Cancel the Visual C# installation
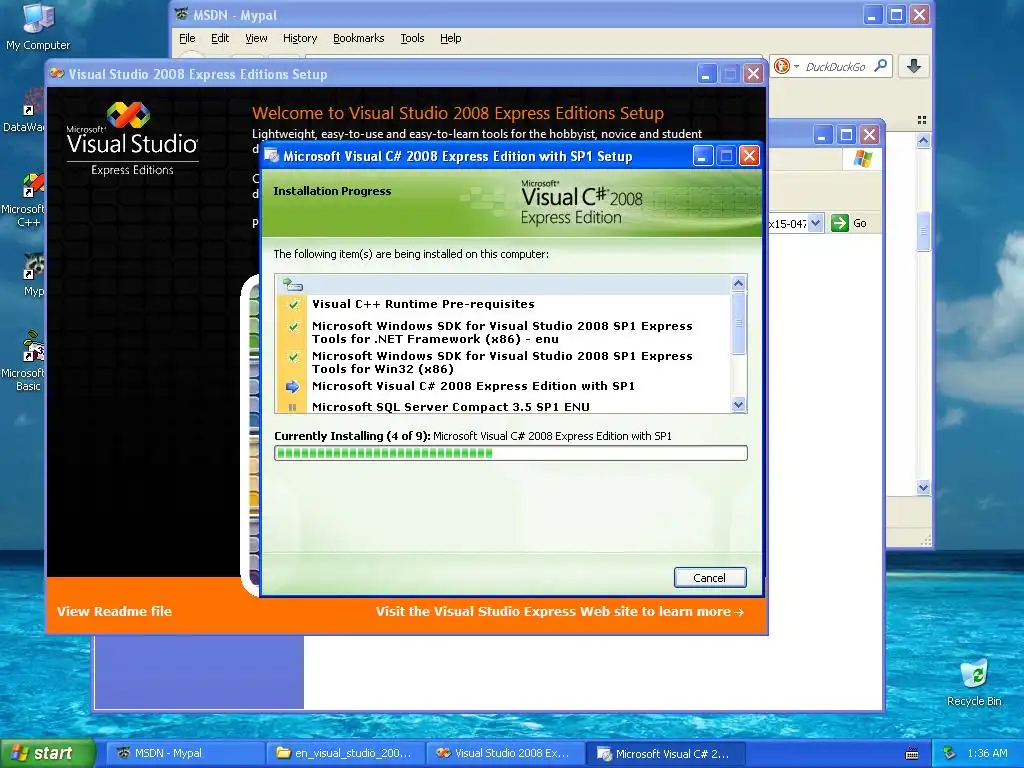Viewport: 1024px width, 768px height. [709, 577]
